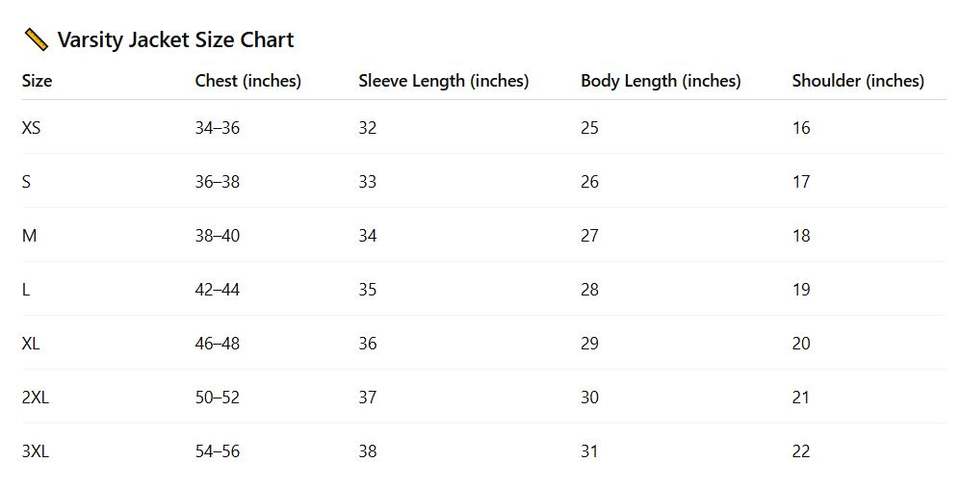The image size is (960, 488).
Task: Select the Body Length (inches) header
Action: click(x=660, y=81)
